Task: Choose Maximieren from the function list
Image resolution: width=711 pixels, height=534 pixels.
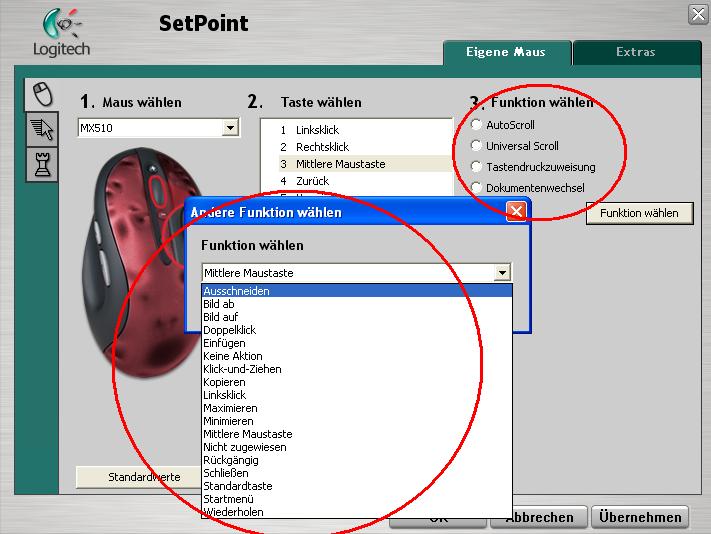Action: (x=357, y=408)
